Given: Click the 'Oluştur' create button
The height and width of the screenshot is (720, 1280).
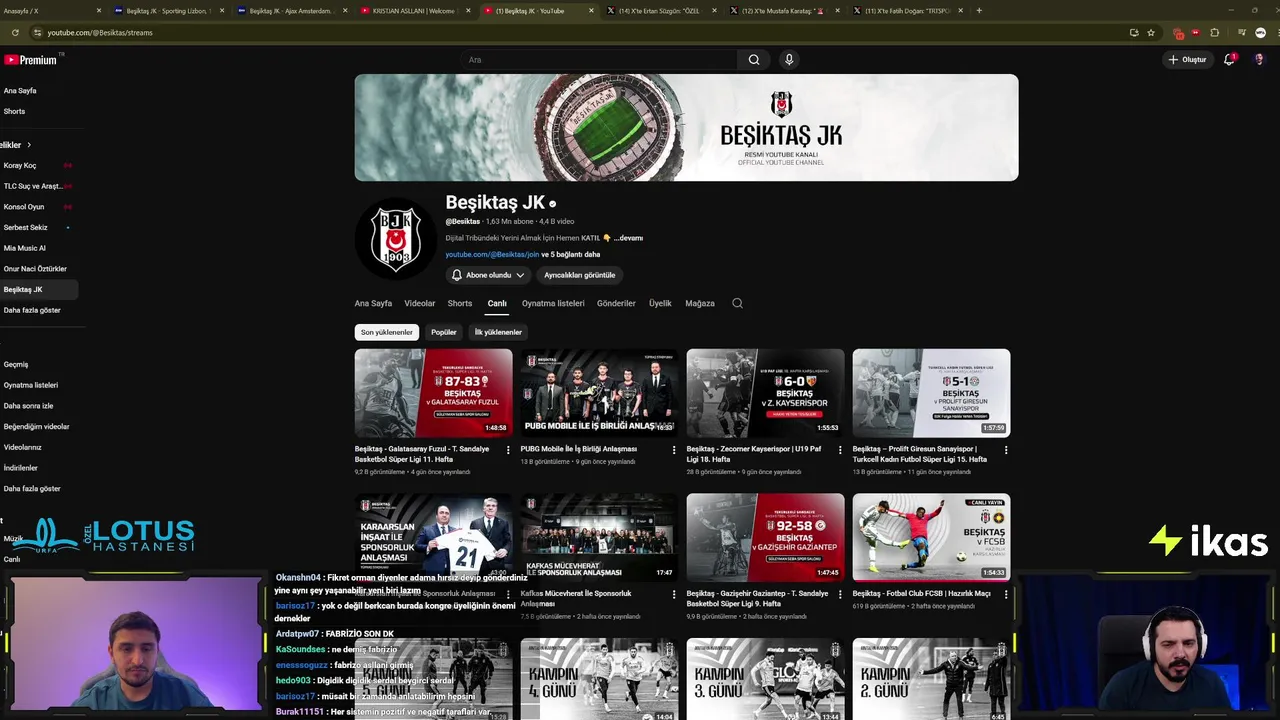Looking at the screenshot, I should point(1187,60).
